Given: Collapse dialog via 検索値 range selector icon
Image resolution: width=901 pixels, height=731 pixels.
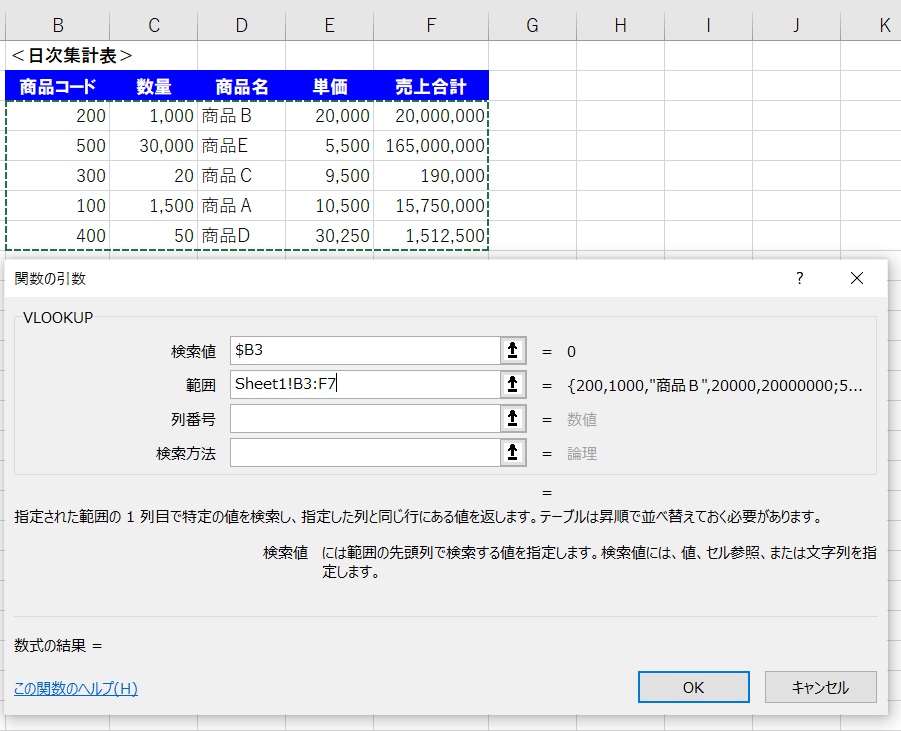Looking at the screenshot, I should tap(513, 350).
